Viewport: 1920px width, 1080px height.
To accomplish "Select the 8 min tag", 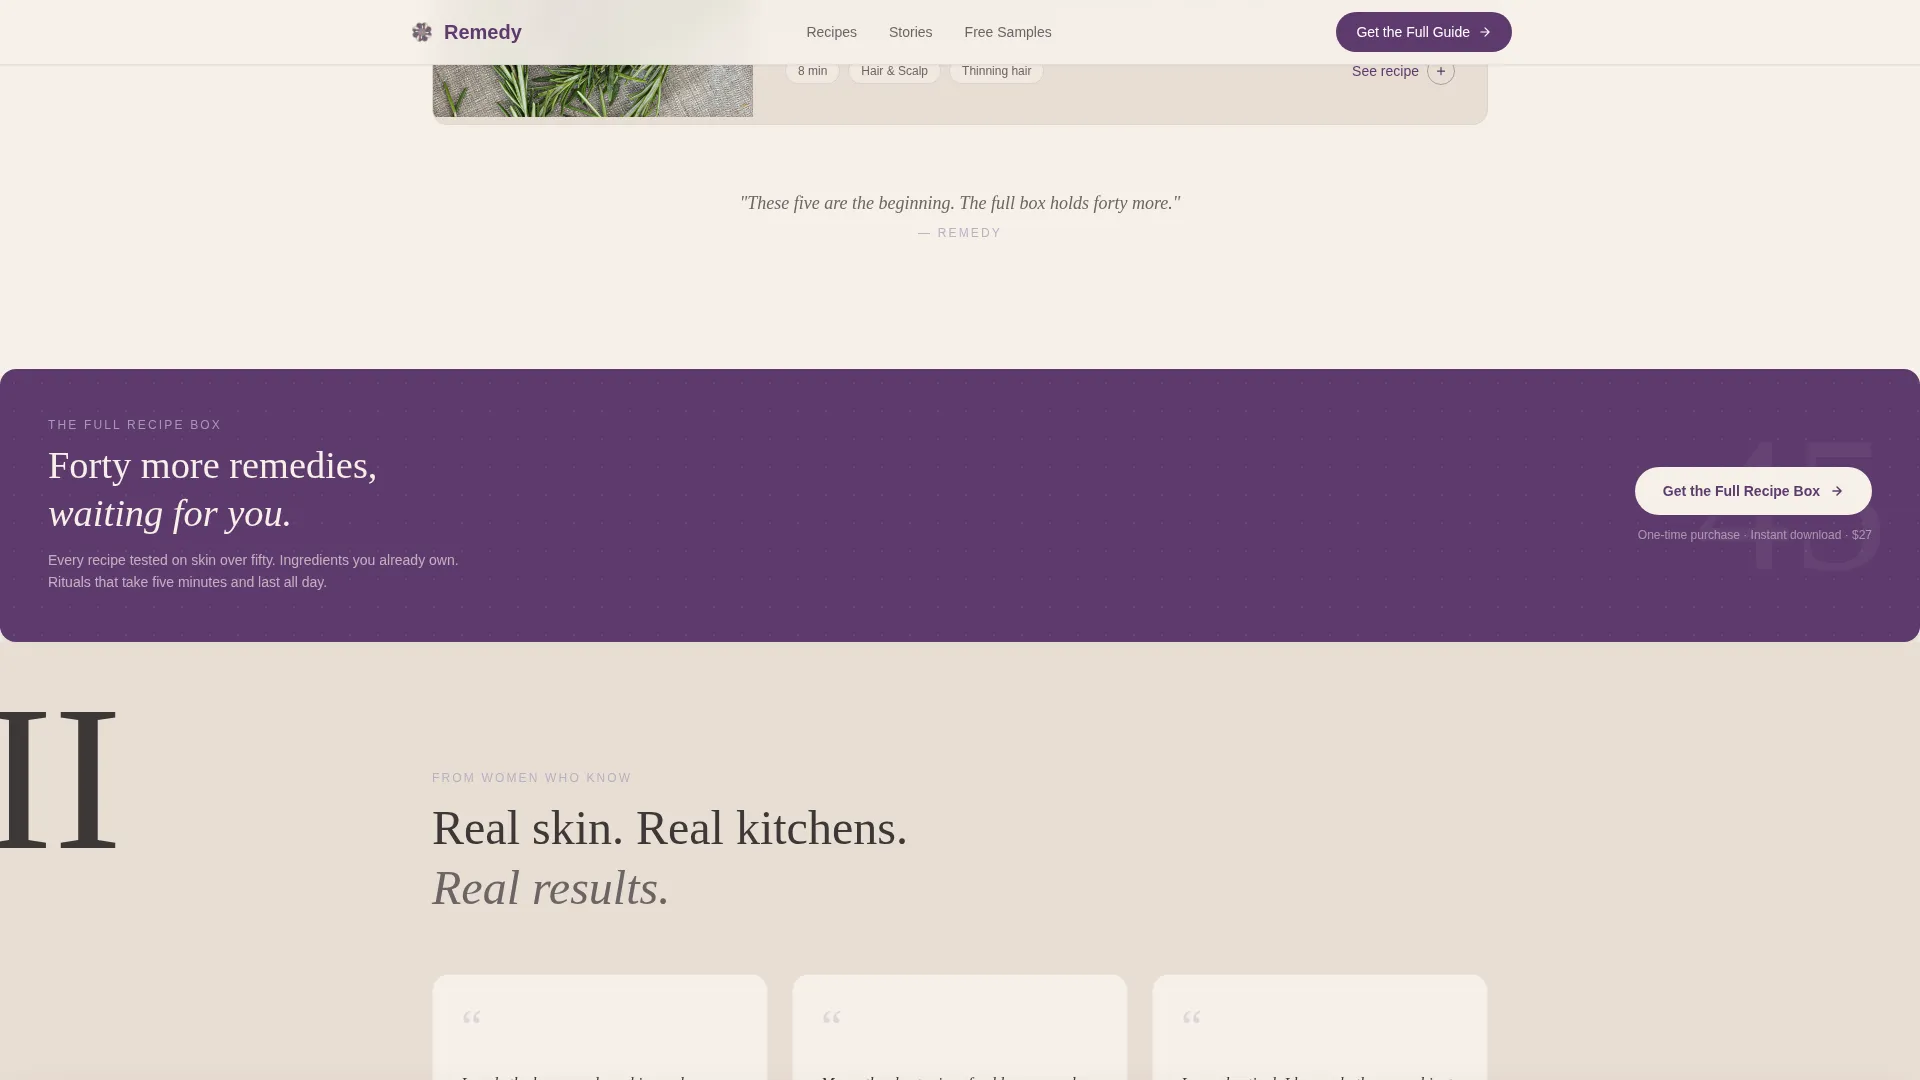I will click(x=812, y=71).
